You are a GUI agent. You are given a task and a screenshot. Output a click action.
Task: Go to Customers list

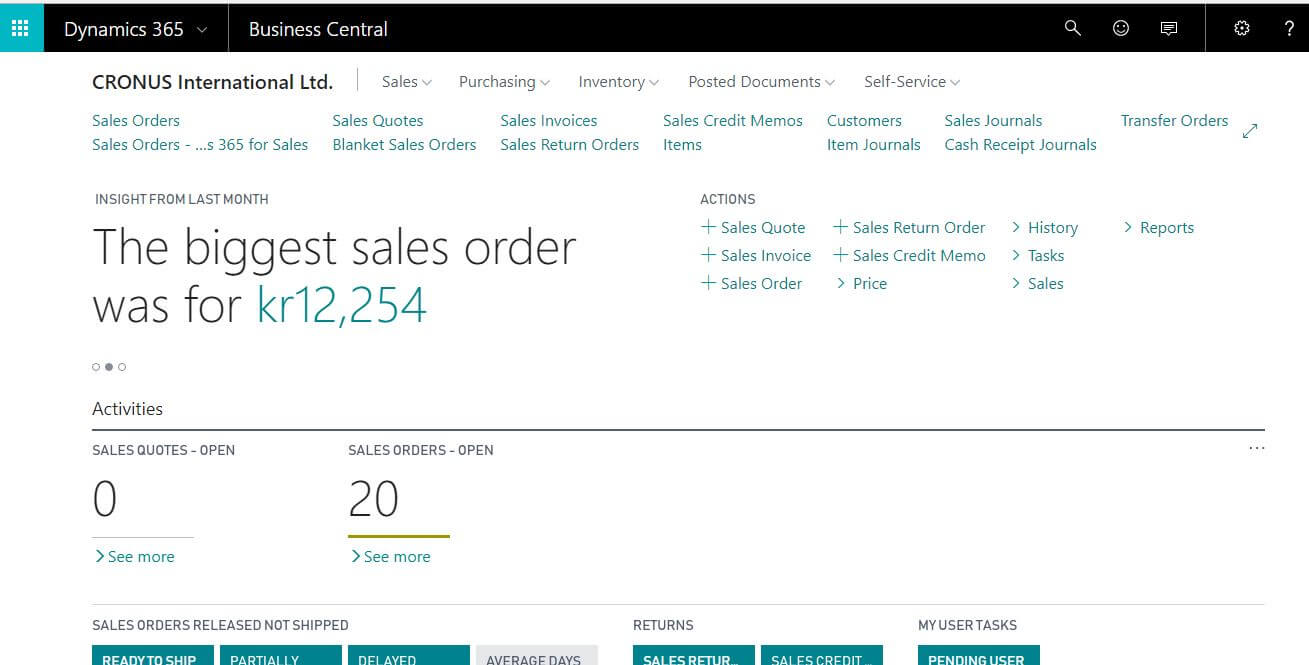(864, 121)
